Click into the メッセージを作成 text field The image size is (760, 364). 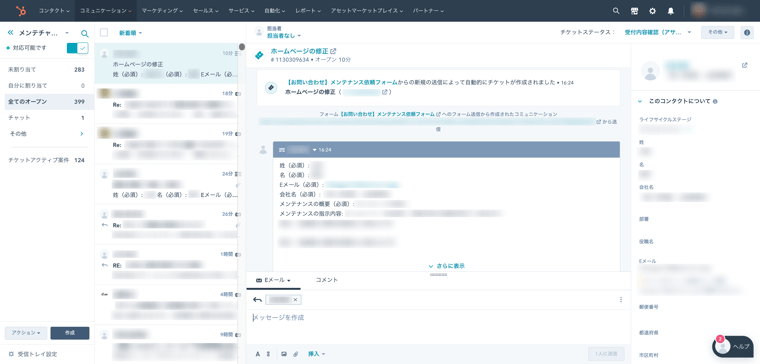tap(438, 318)
